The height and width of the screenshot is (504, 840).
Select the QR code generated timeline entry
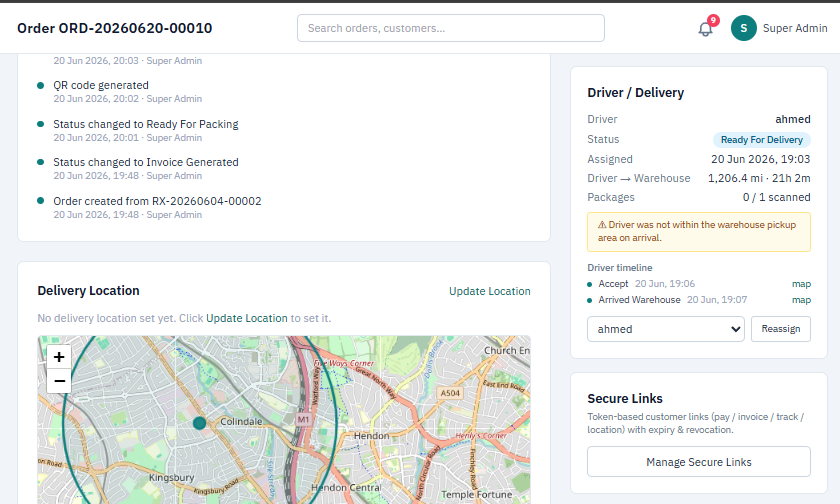pyautogui.click(x=101, y=85)
